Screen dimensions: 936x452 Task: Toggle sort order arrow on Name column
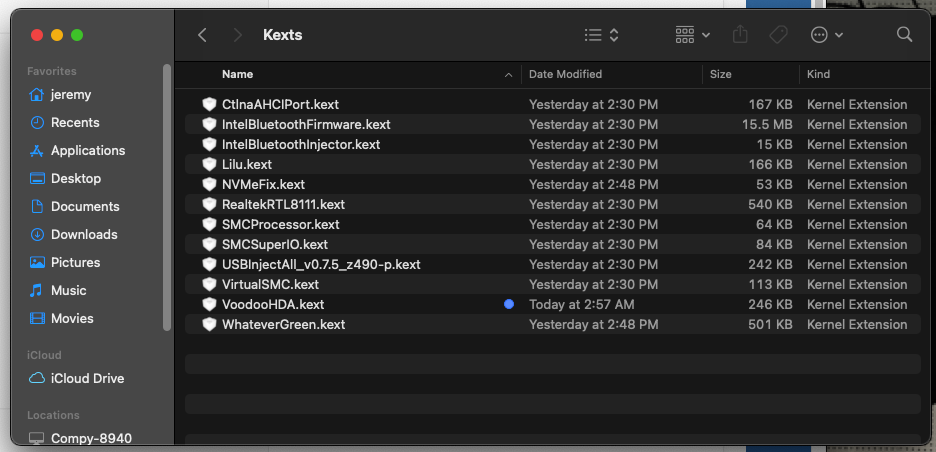coord(509,75)
